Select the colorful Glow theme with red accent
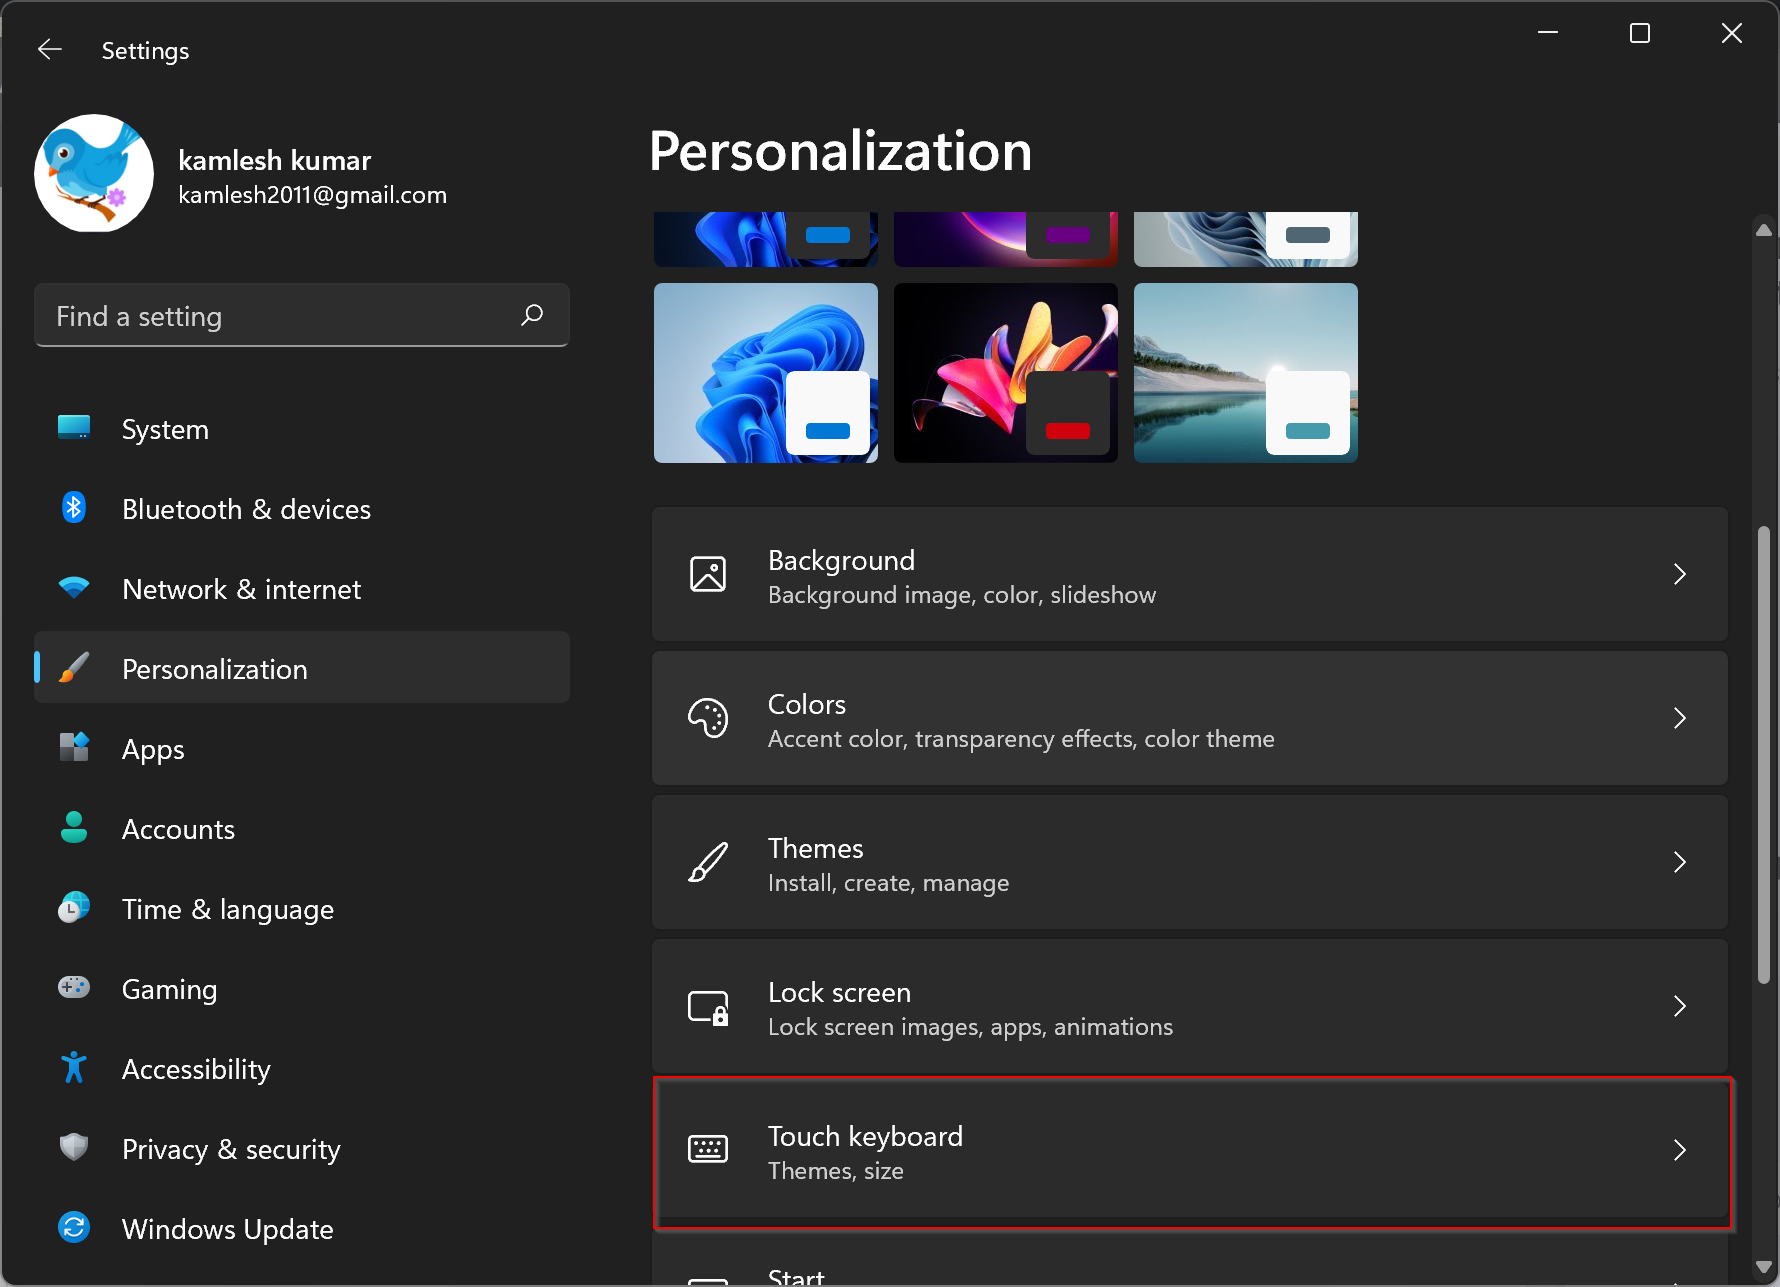This screenshot has height=1287, width=1780. pyautogui.click(x=1006, y=373)
